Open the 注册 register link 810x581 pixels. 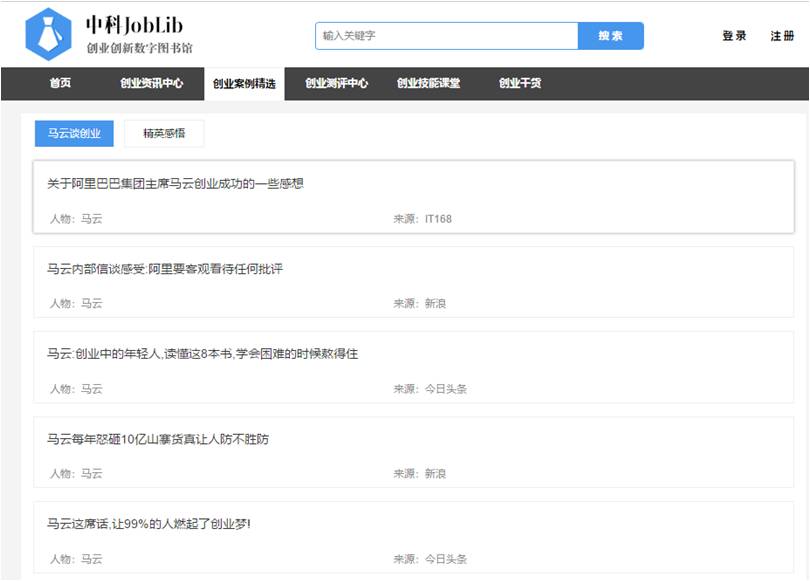(782, 36)
